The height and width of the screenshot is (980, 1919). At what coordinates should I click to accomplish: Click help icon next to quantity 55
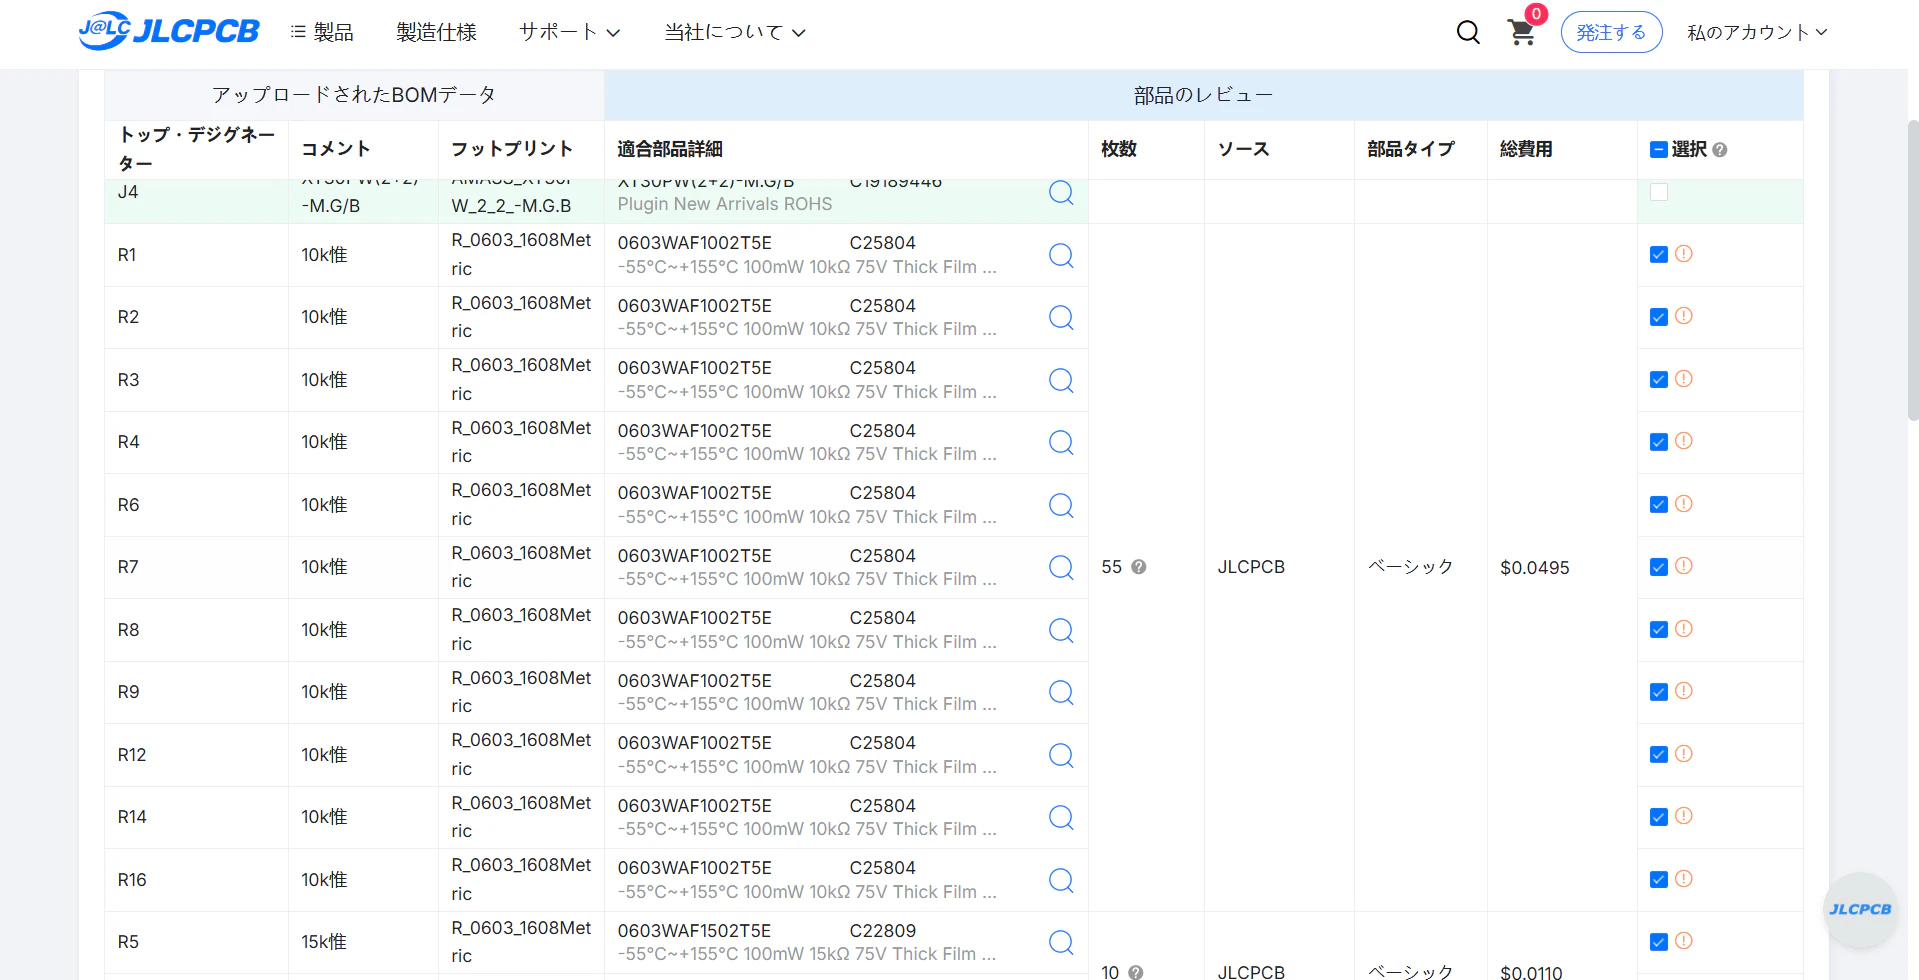[x=1139, y=567]
